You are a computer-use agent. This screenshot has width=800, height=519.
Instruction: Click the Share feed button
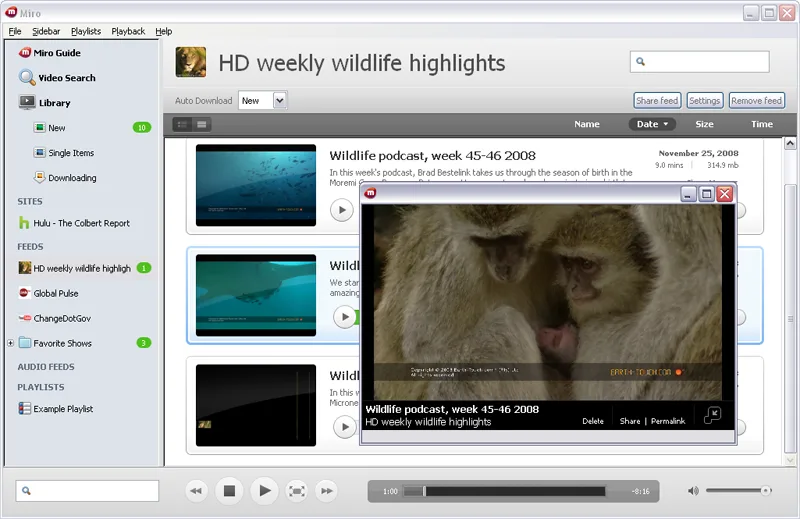pos(657,101)
